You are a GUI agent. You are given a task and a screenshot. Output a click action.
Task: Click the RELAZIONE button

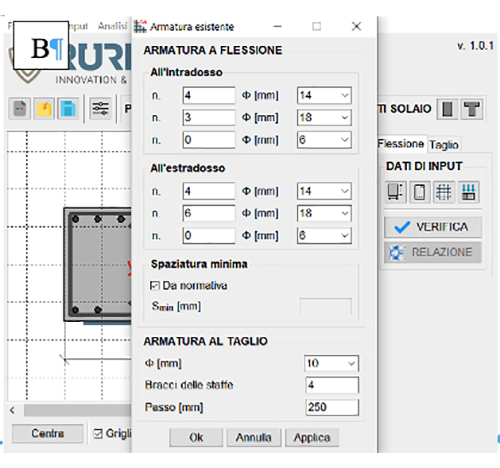pyautogui.click(x=433, y=252)
